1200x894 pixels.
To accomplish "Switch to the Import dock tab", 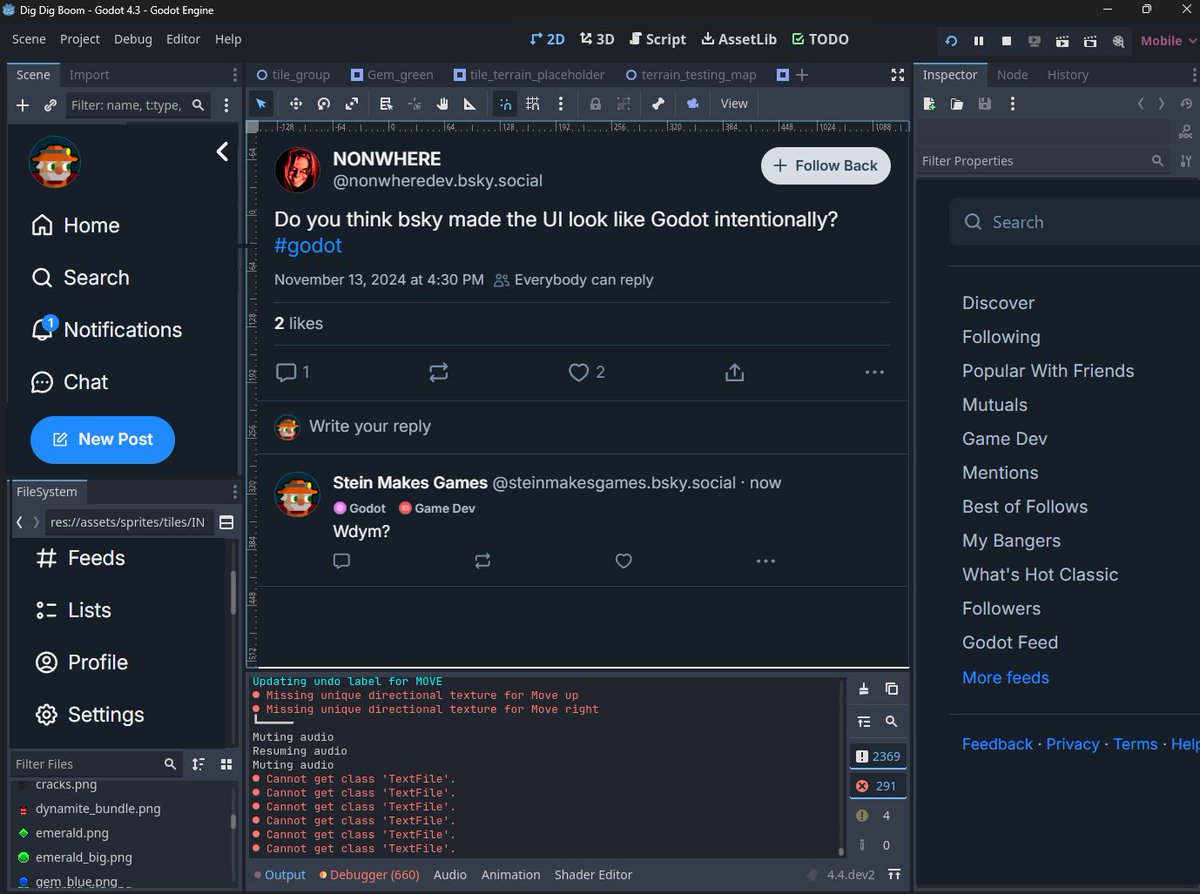I will (89, 75).
